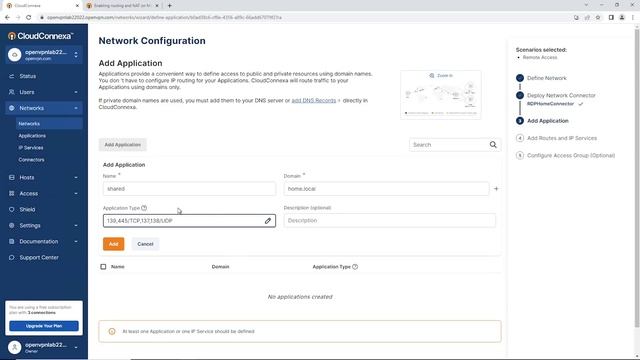Click the Search input box
The height and width of the screenshot is (360, 640).
pos(449,145)
